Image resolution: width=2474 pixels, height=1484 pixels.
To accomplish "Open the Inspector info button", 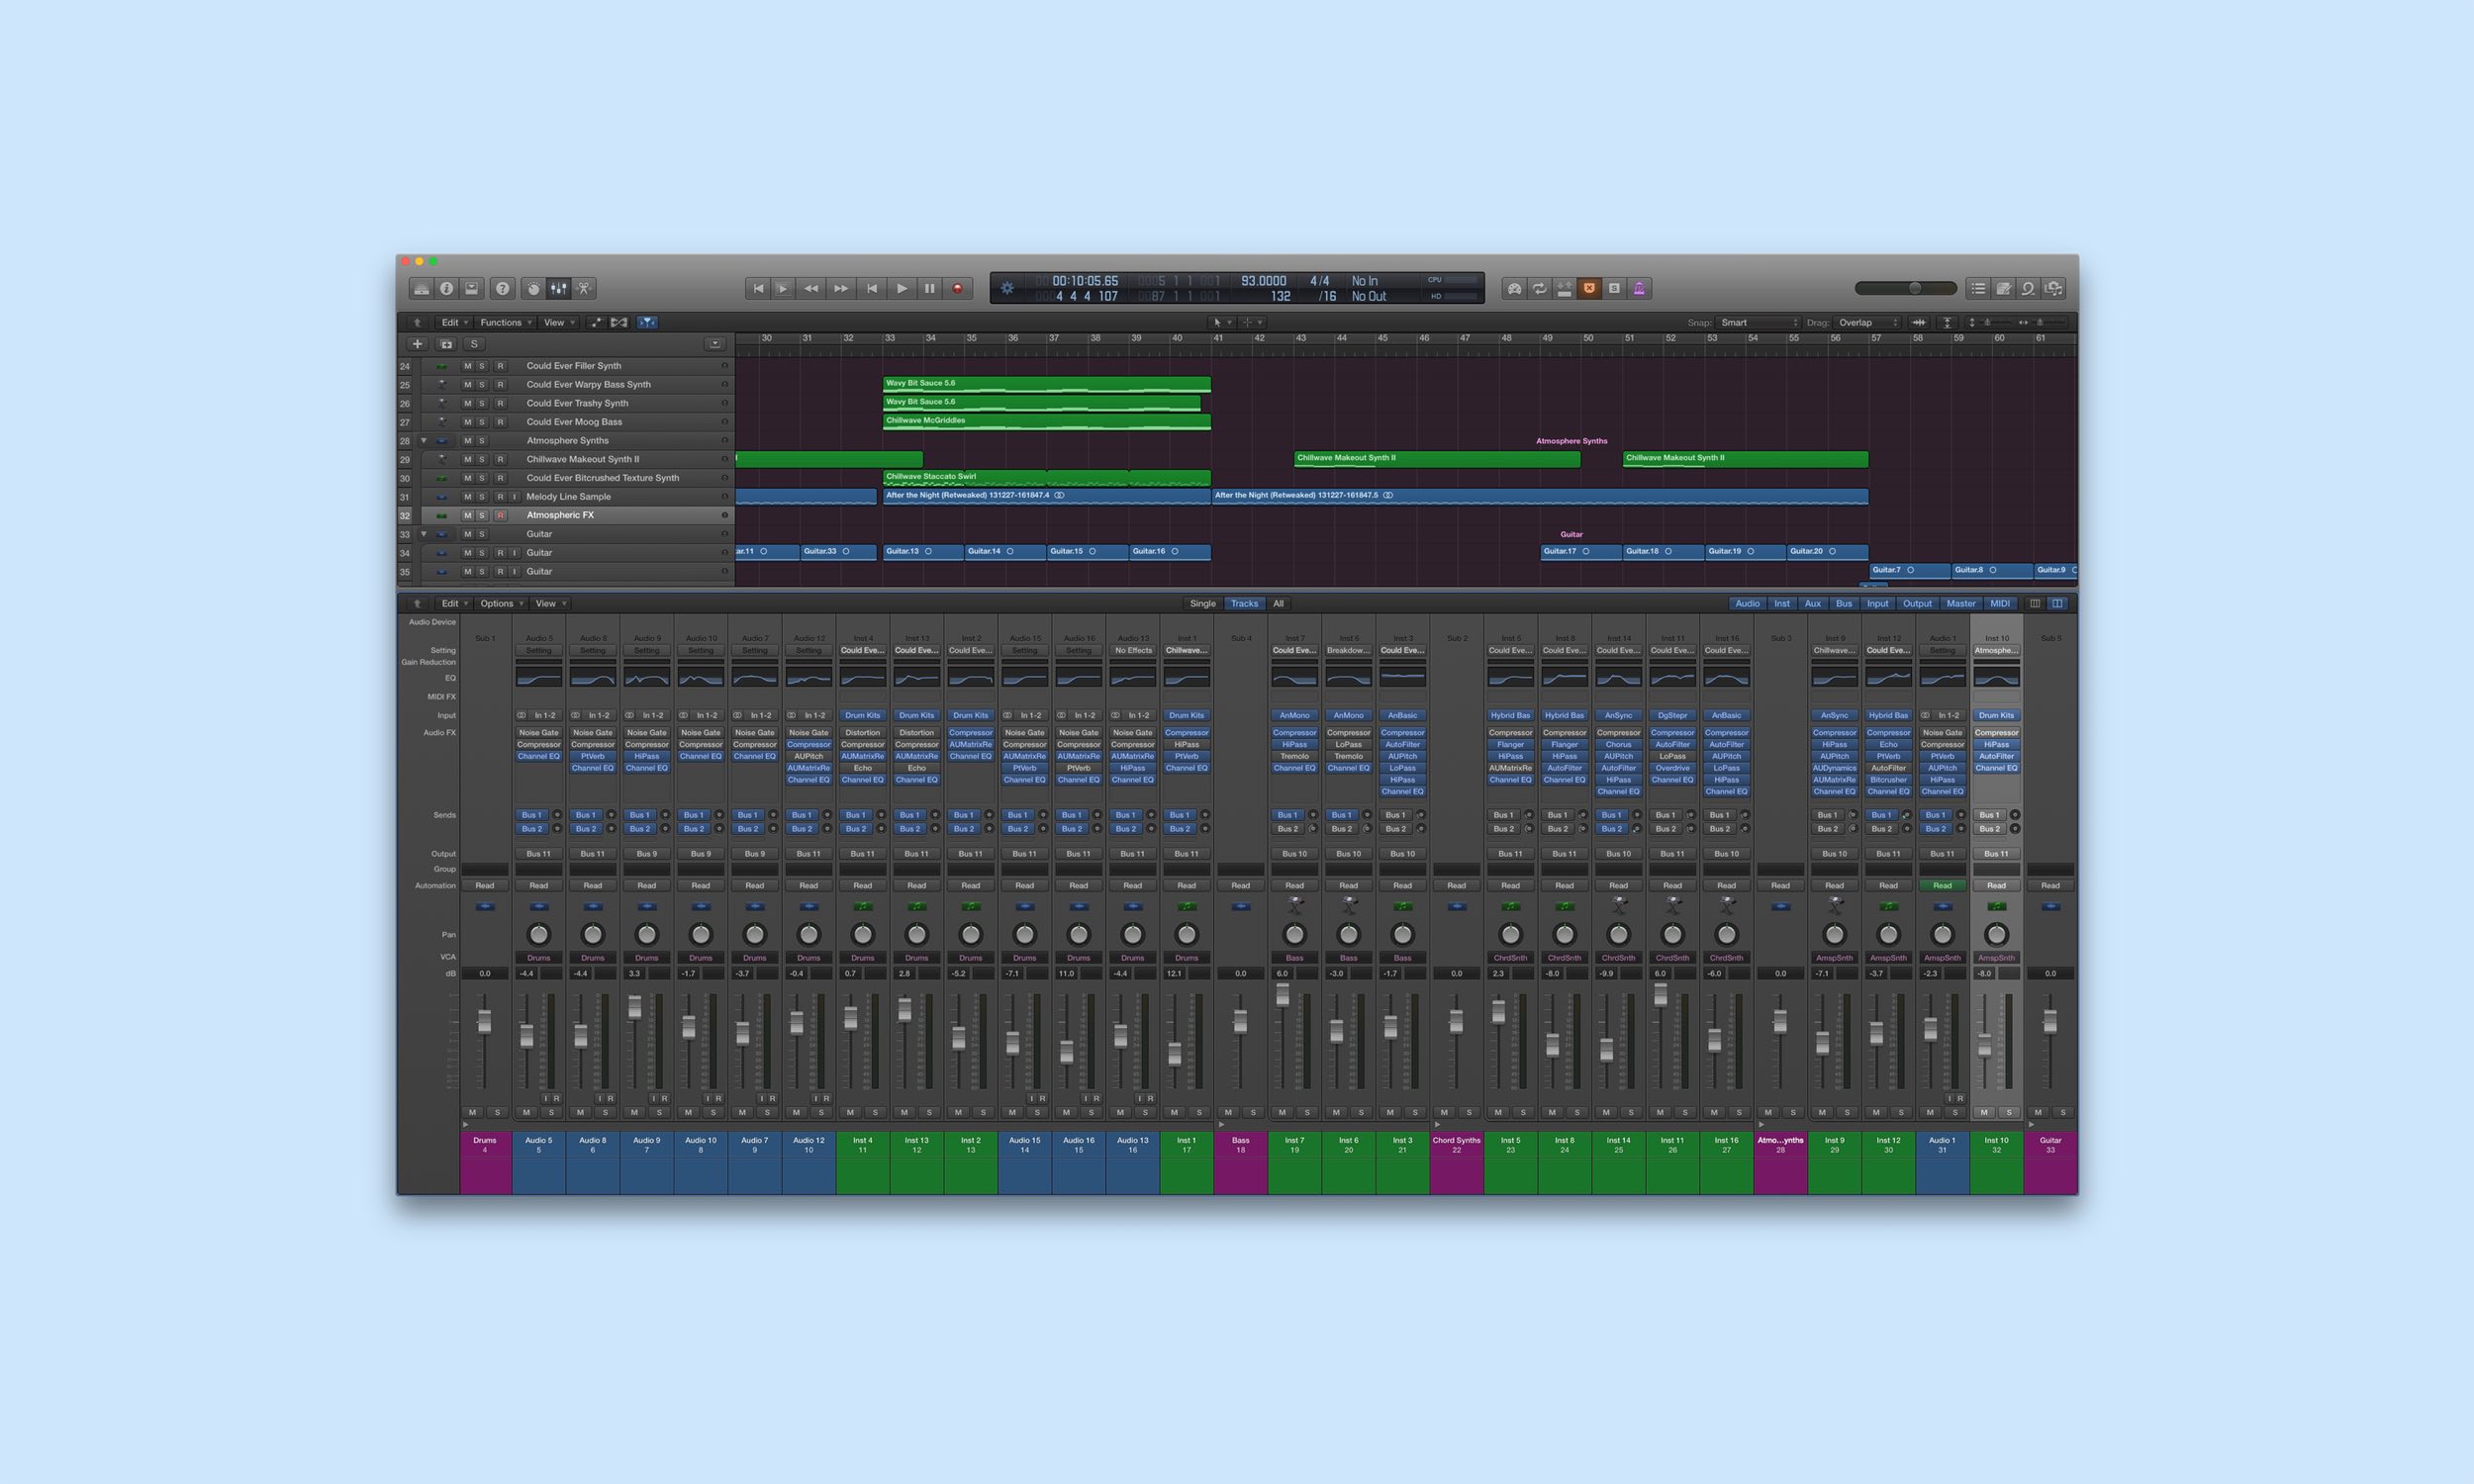I will coord(447,288).
